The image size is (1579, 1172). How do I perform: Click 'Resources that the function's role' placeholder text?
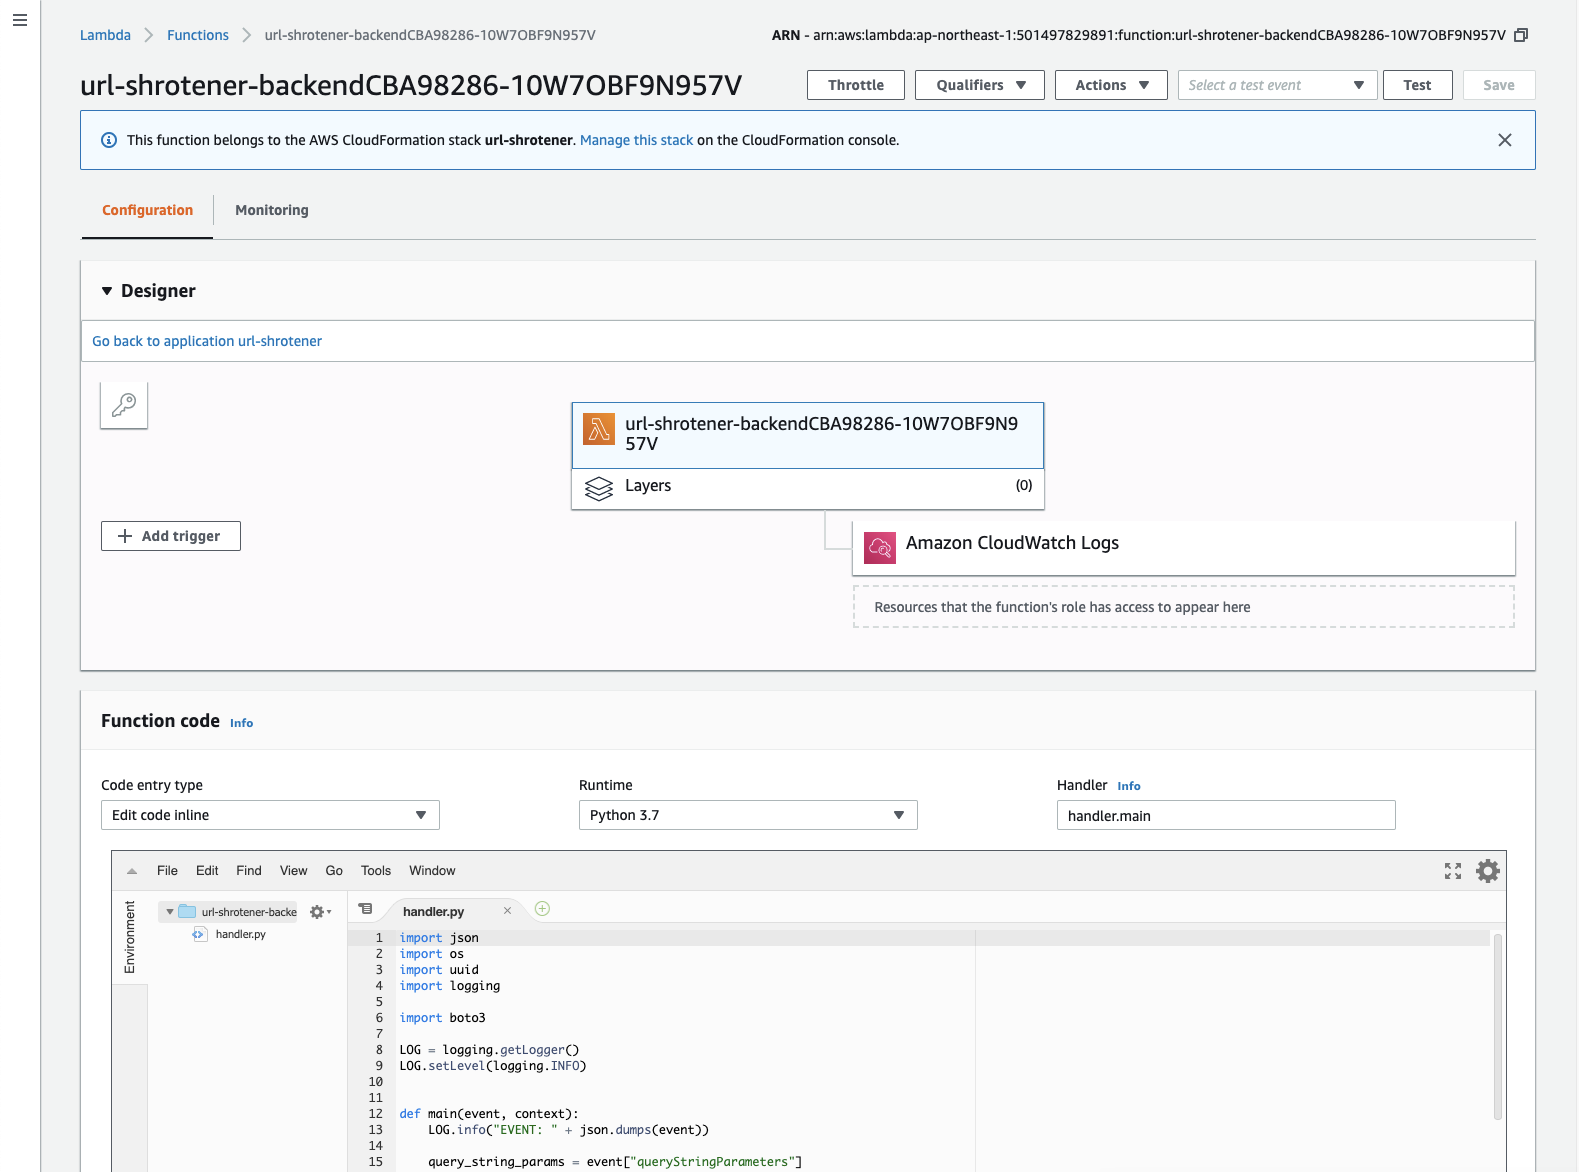(x=1062, y=607)
